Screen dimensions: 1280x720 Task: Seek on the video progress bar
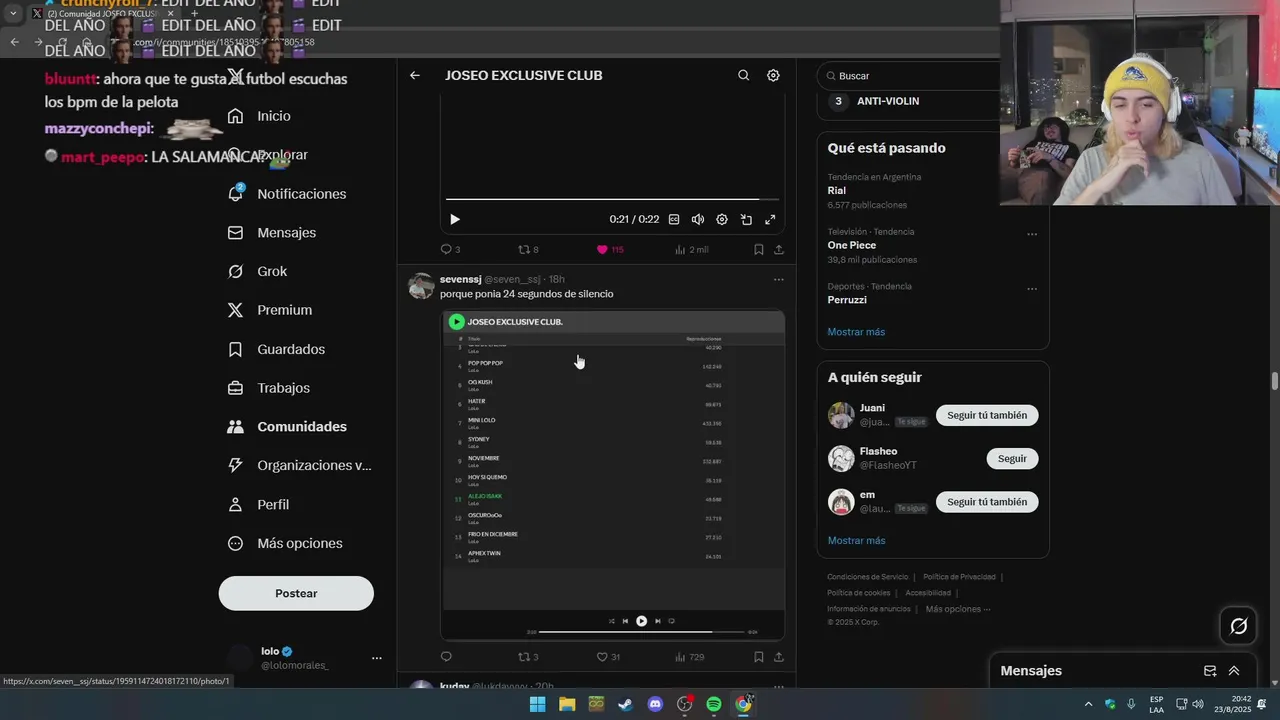pos(612,199)
